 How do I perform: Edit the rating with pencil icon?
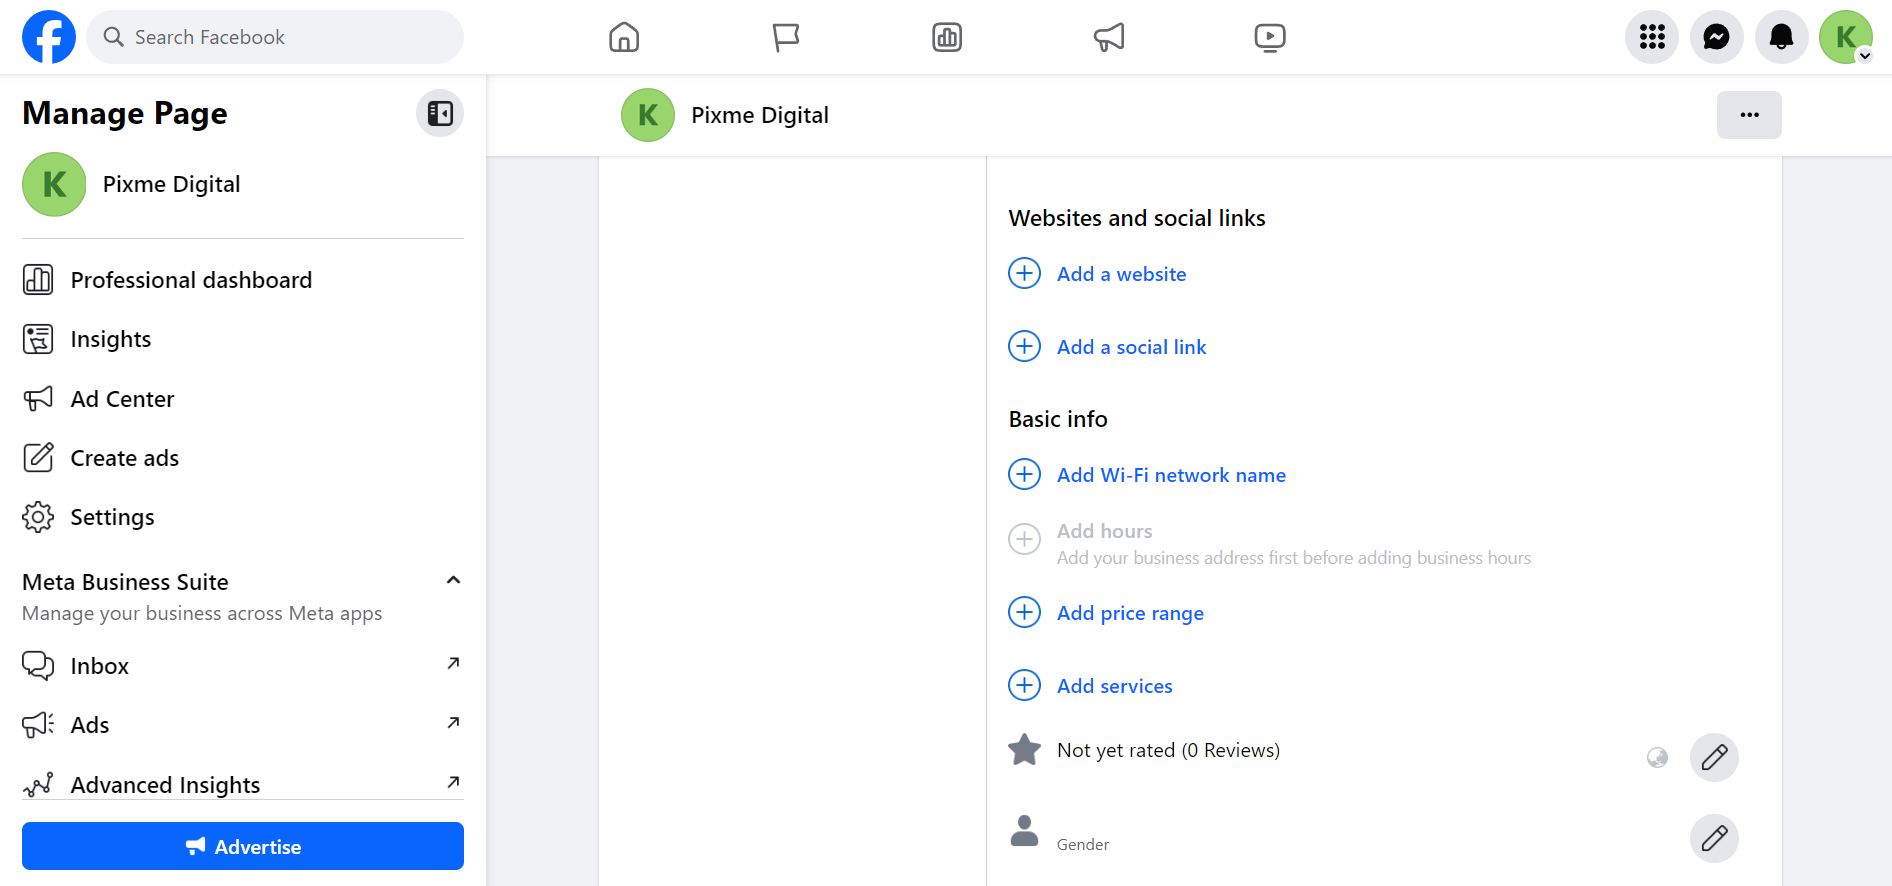tap(1714, 757)
